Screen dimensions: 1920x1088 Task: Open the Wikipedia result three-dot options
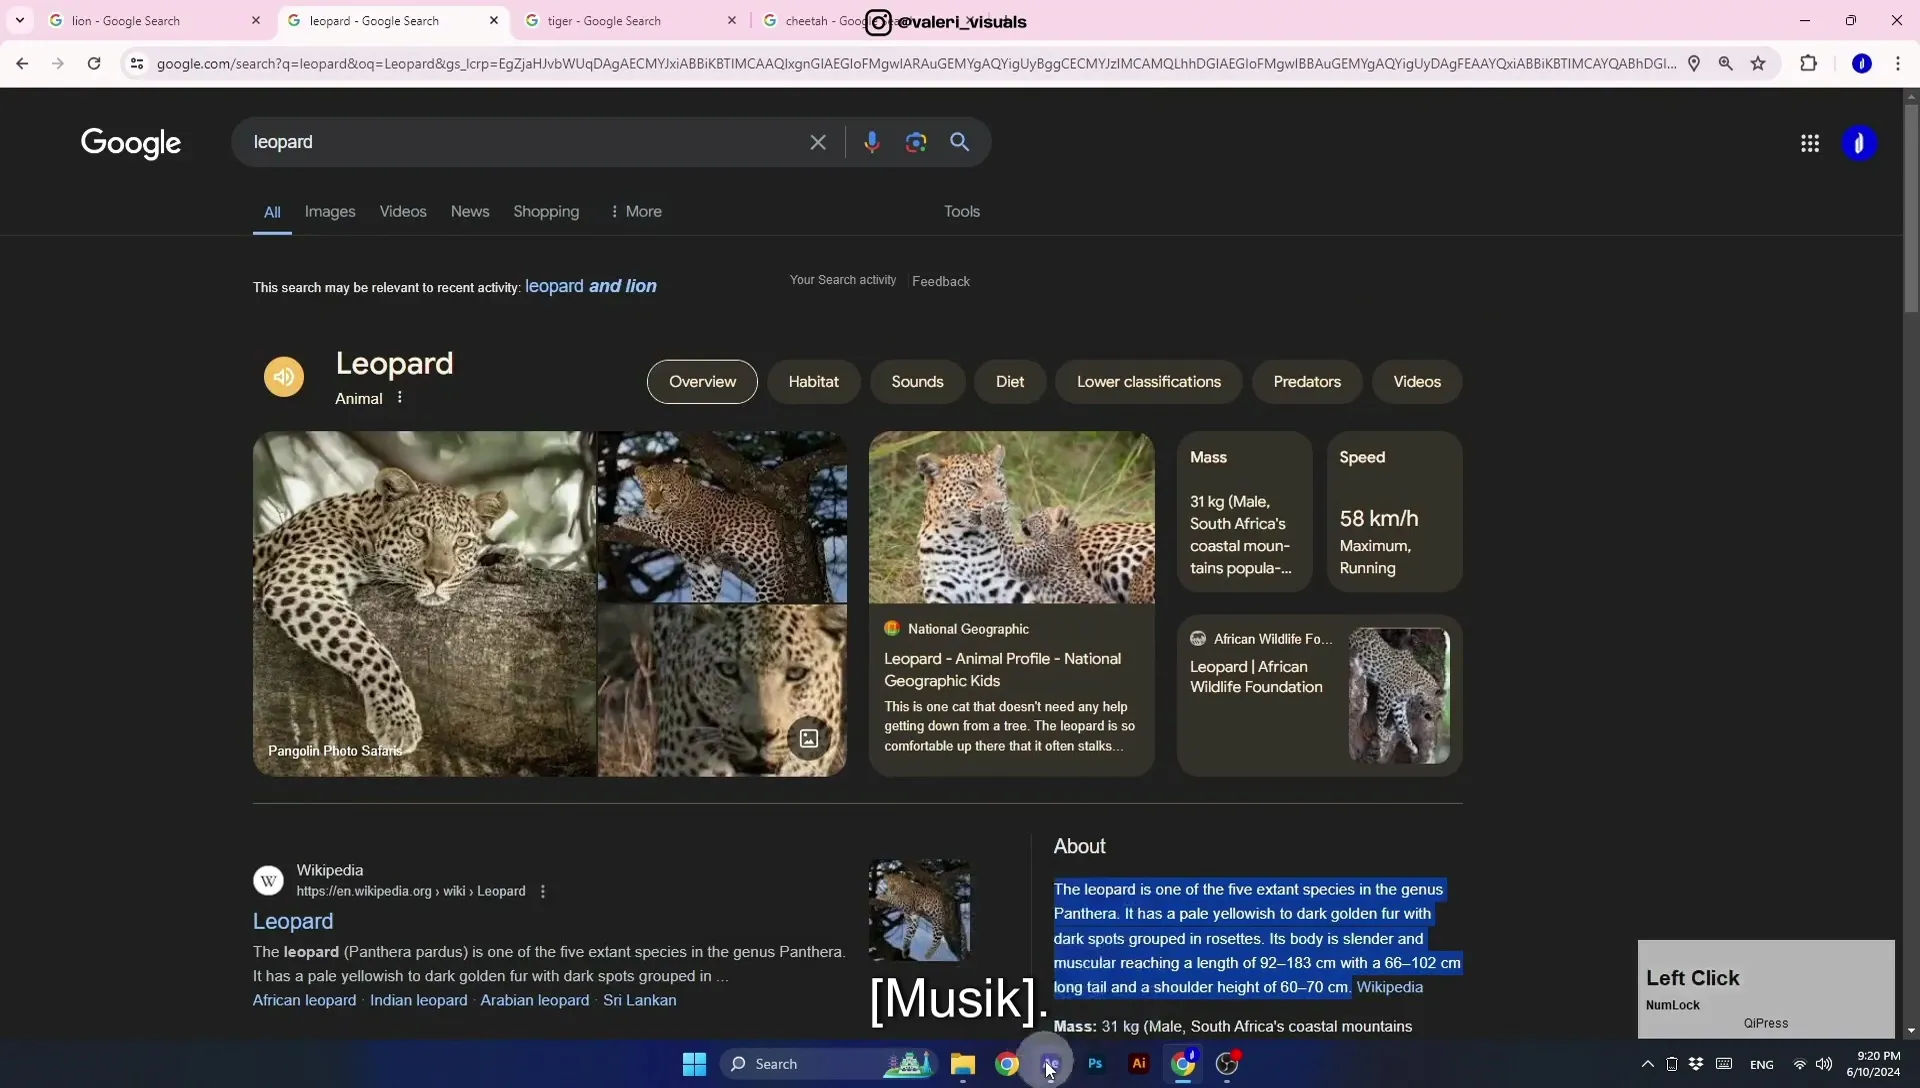(543, 892)
